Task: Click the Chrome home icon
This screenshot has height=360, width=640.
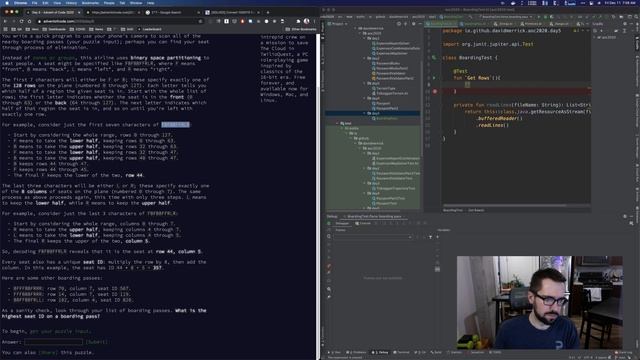Action: coord(29,21)
